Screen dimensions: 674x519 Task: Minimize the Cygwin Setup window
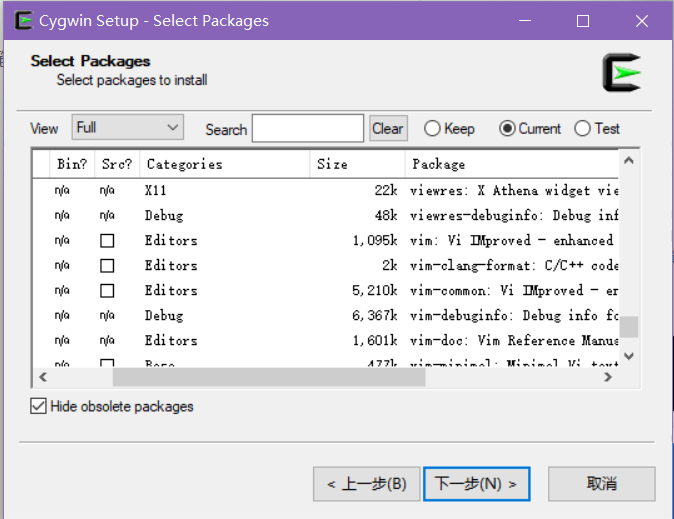pos(525,21)
